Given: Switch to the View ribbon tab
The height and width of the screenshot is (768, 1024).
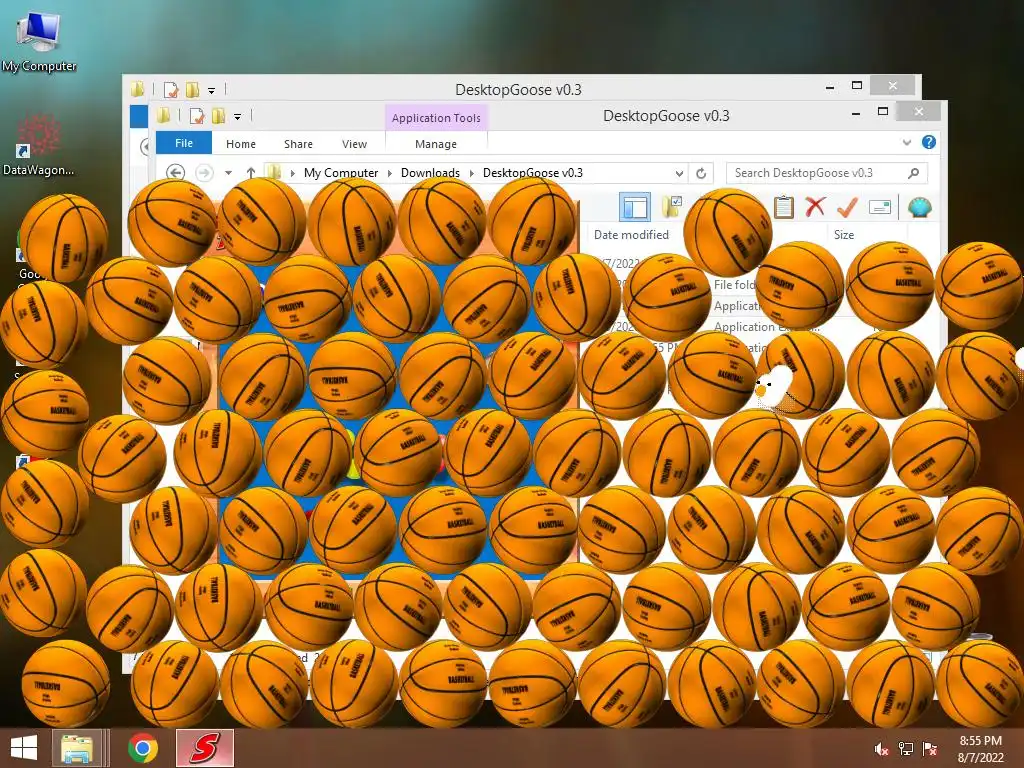Looking at the screenshot, I should click(x=355, y=144).
